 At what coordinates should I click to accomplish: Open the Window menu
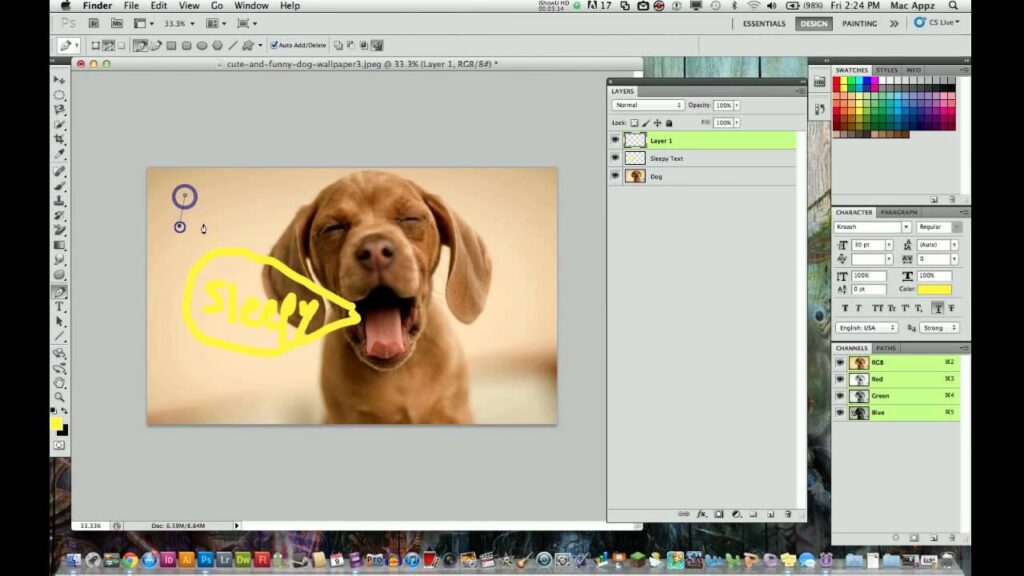[251, 6]
